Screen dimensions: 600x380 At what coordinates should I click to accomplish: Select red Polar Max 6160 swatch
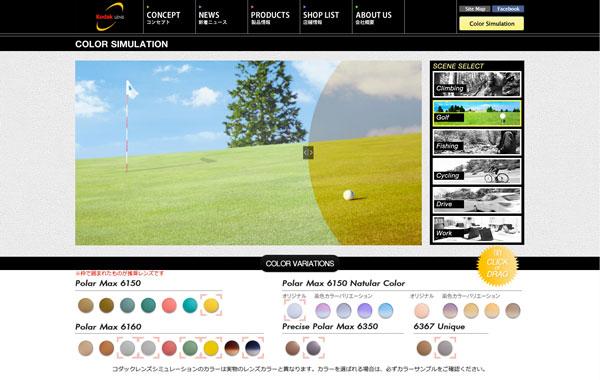(169, 348)
